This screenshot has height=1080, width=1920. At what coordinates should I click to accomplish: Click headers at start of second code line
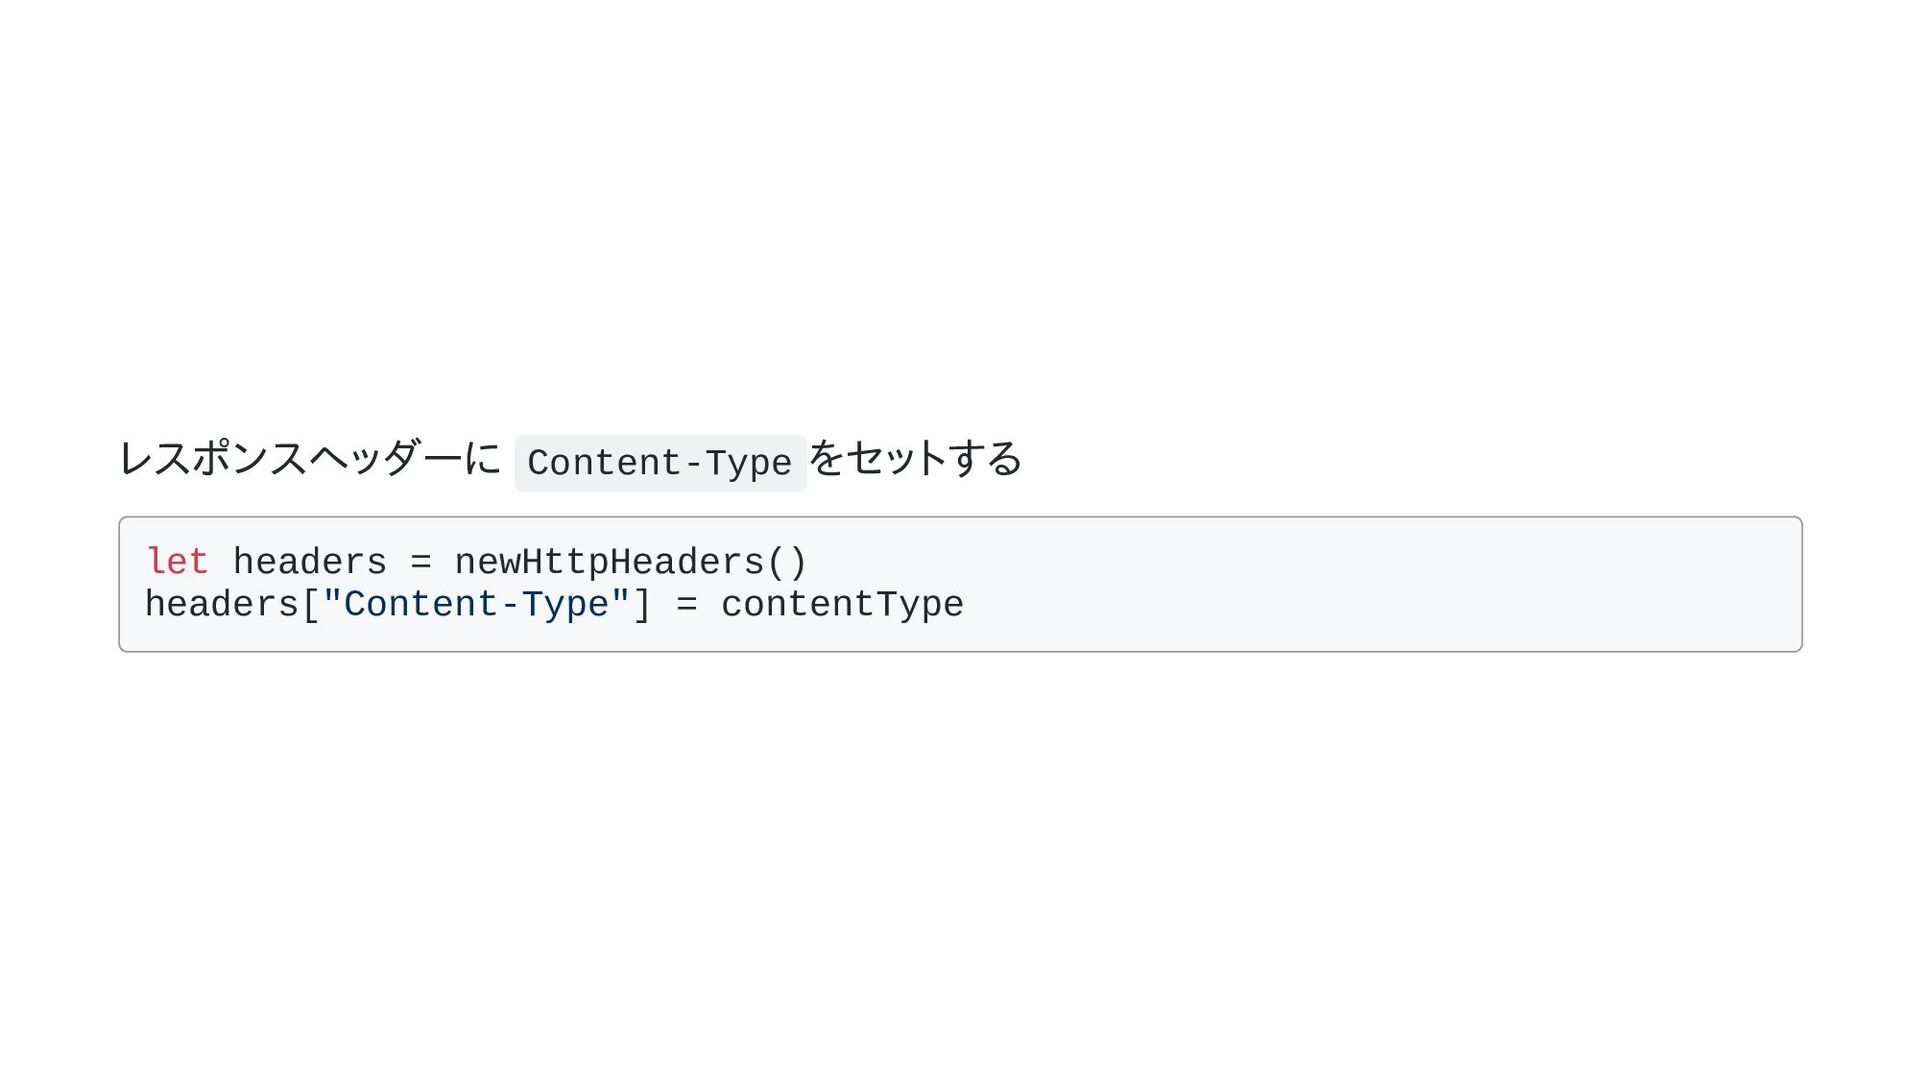(x=222, y=604)
